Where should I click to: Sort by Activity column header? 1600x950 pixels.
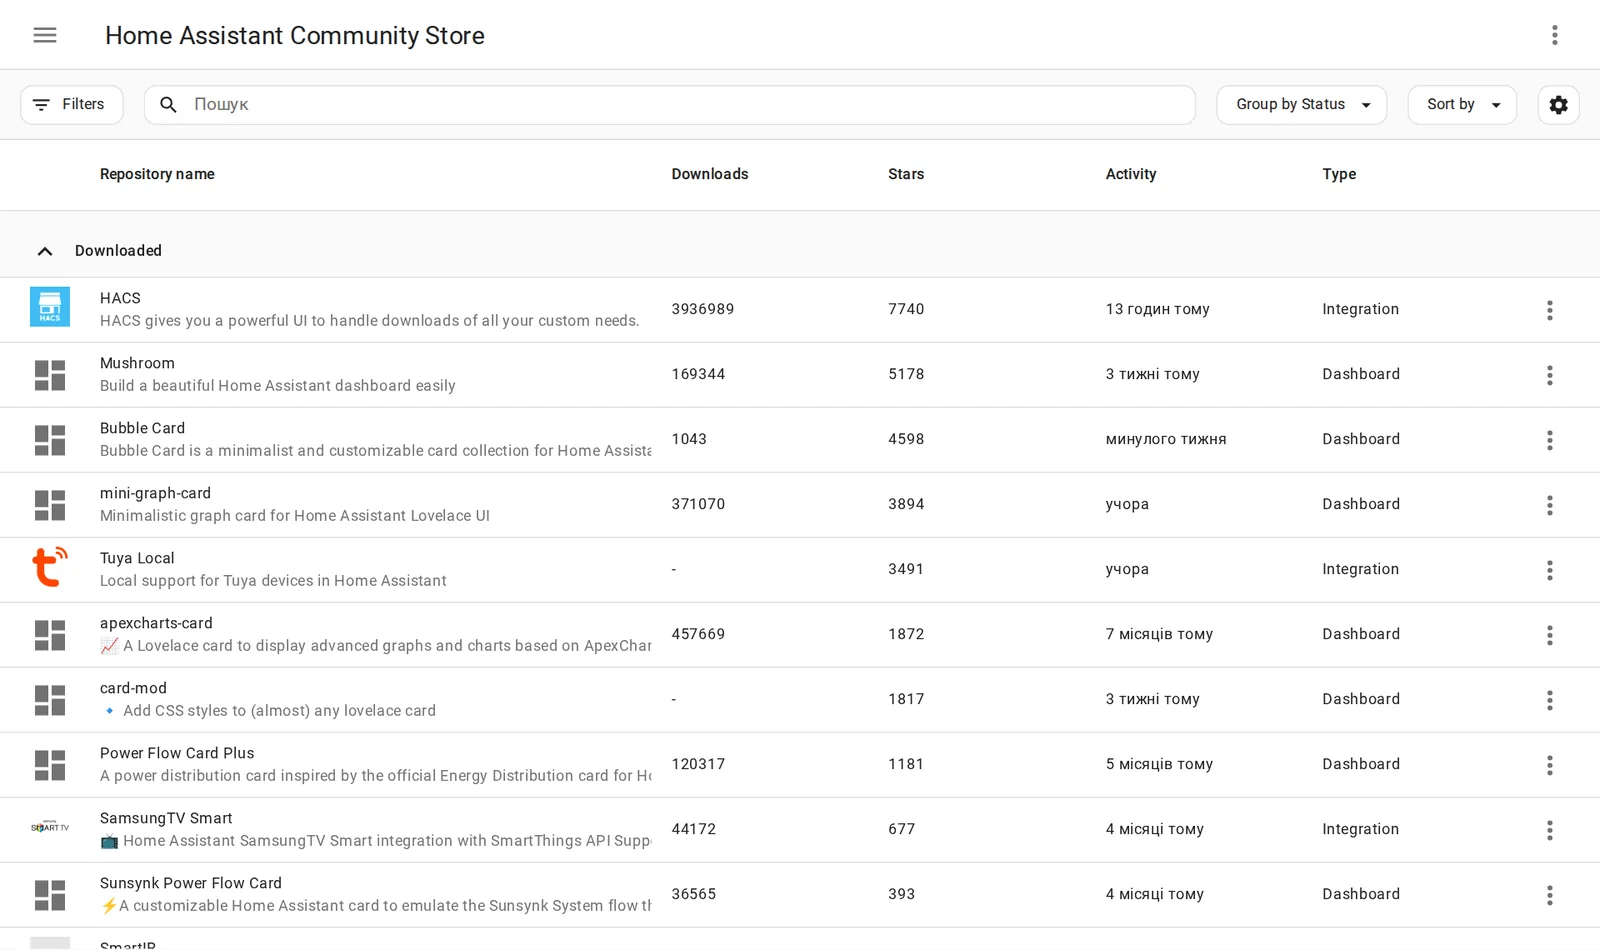coord(1131,174)
